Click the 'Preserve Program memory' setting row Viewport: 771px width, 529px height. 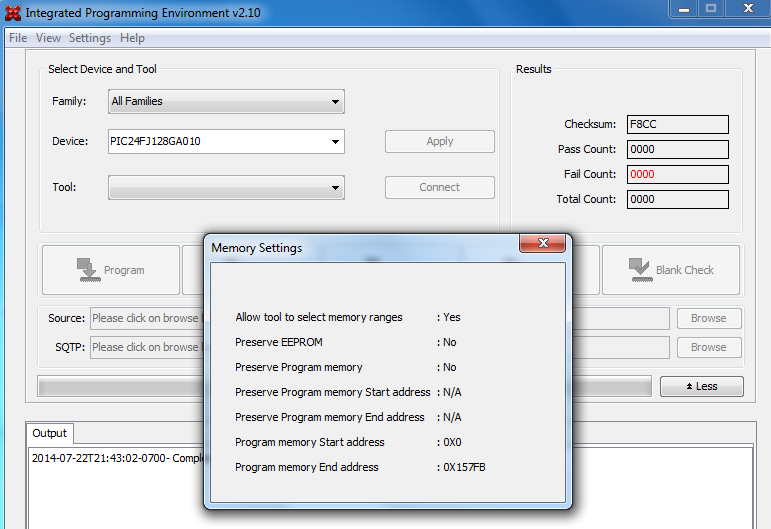click(346, 367)
